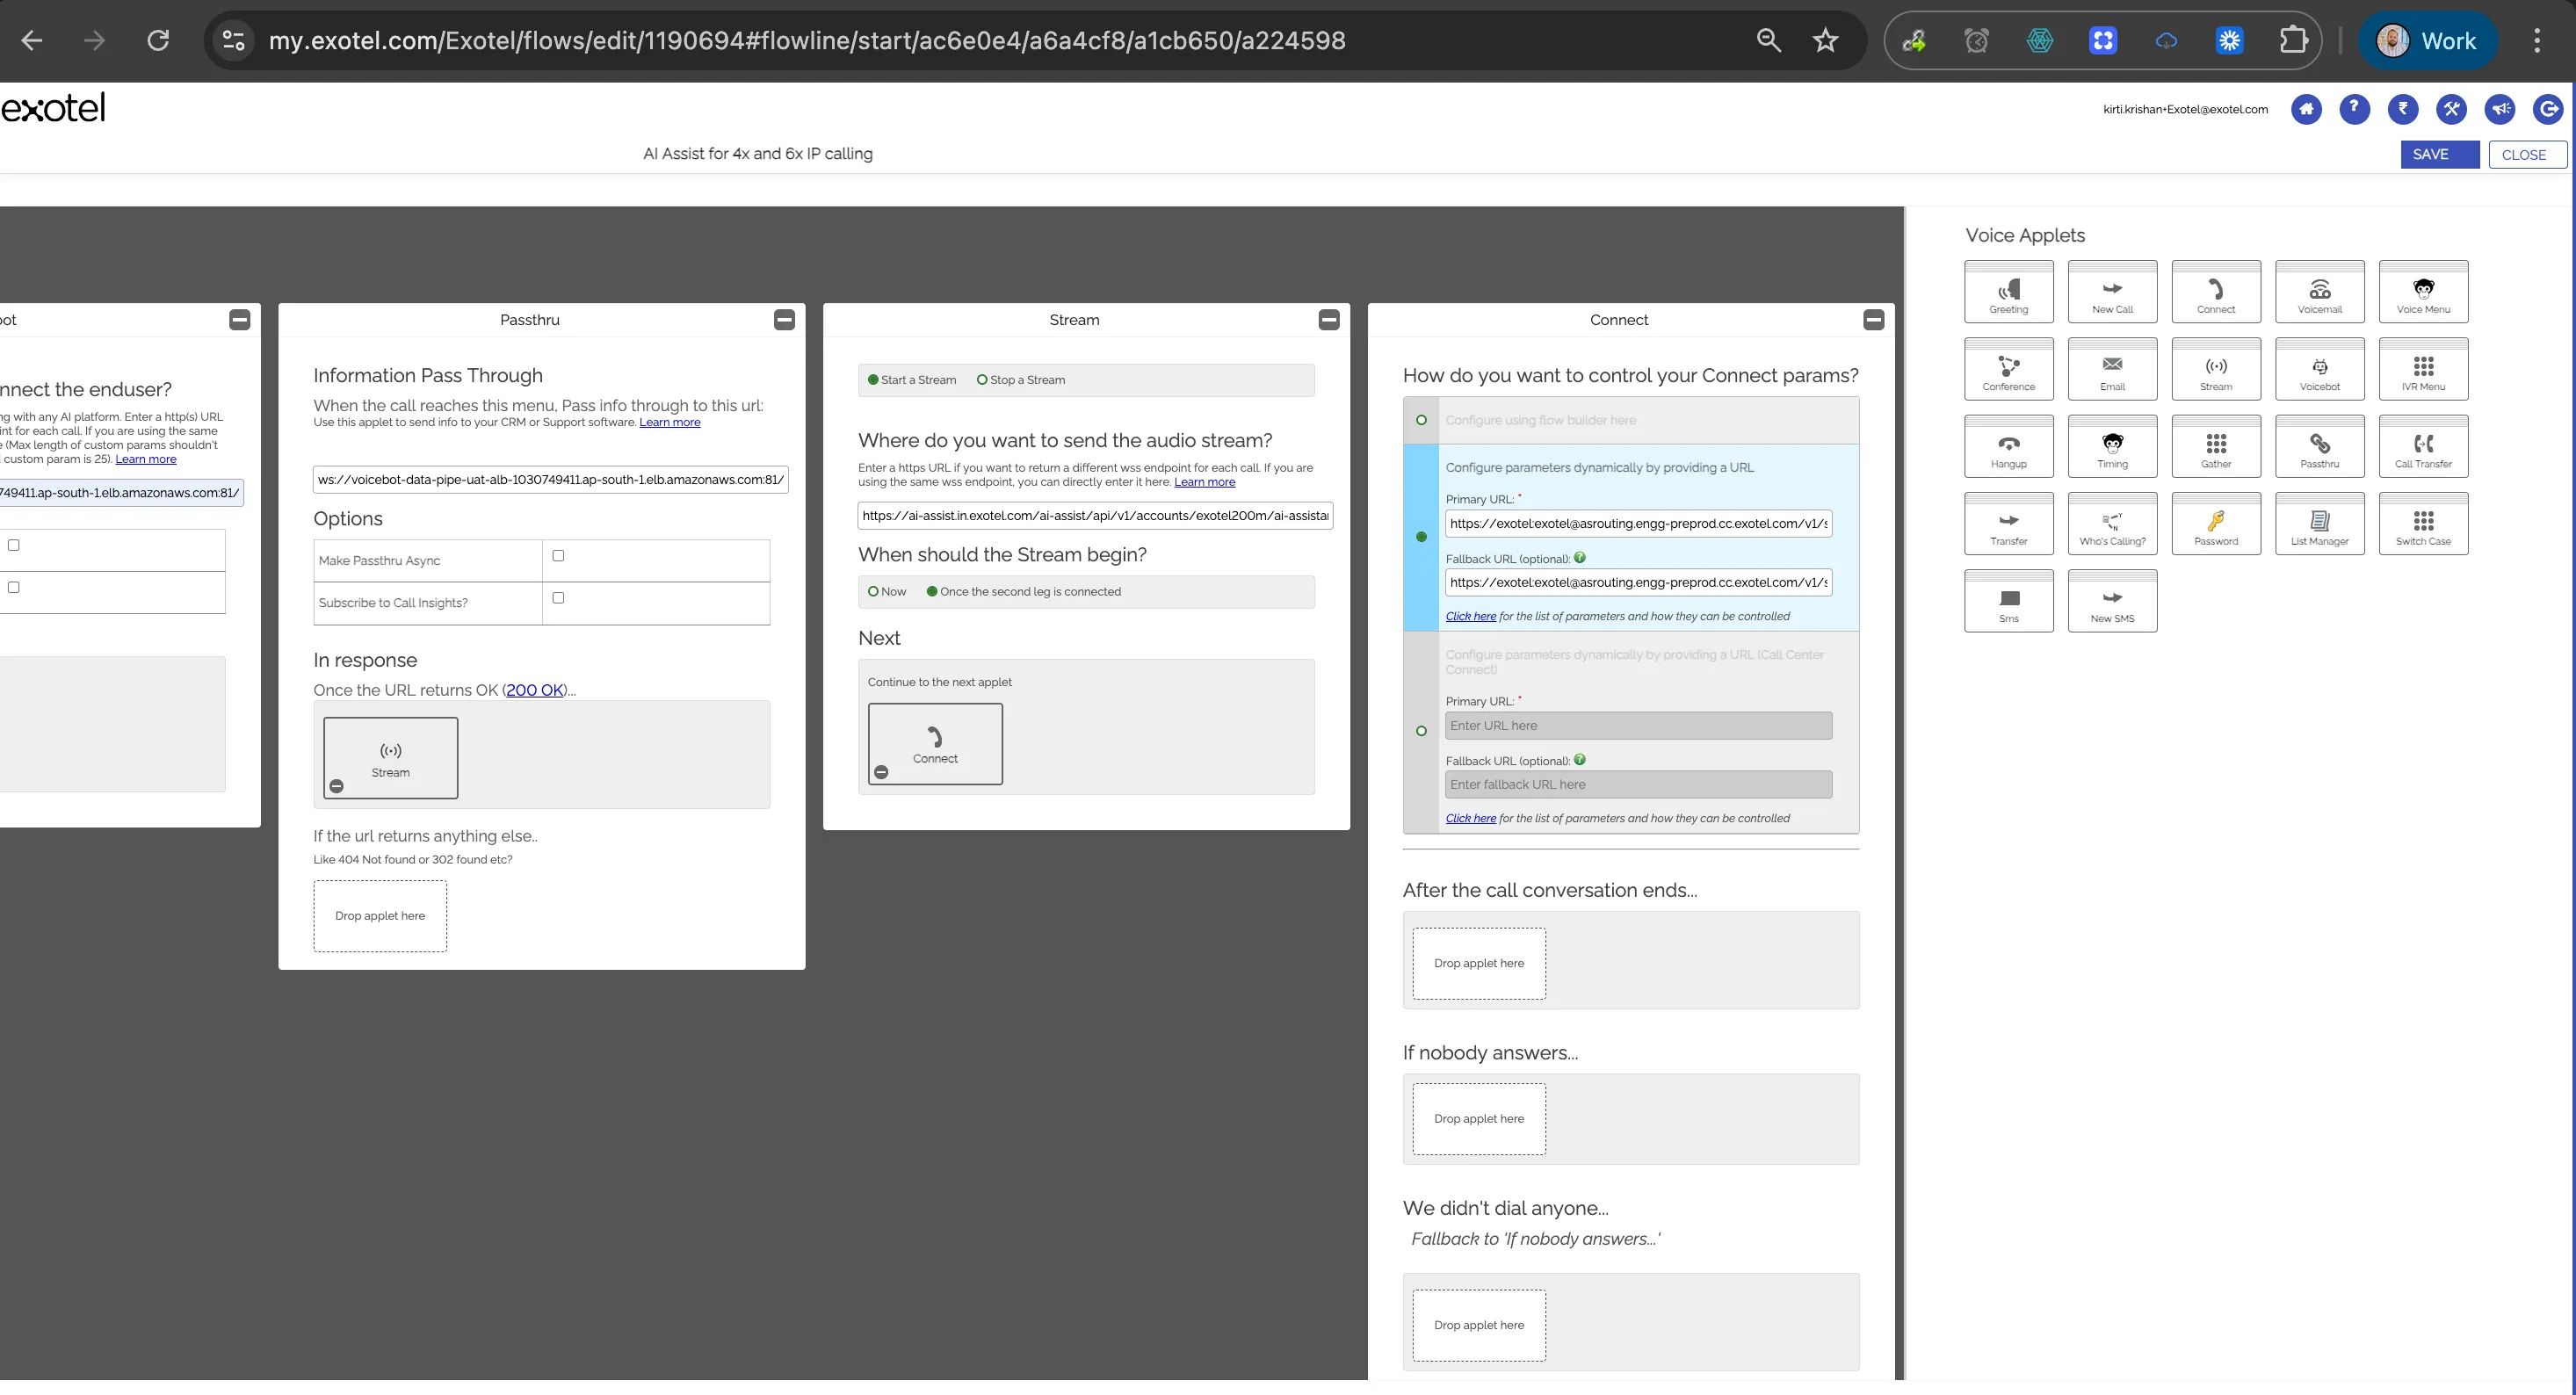The image size is (2576, 1395).
Task: Open the rupee billing icon
Action: (x=2403, y=109)
